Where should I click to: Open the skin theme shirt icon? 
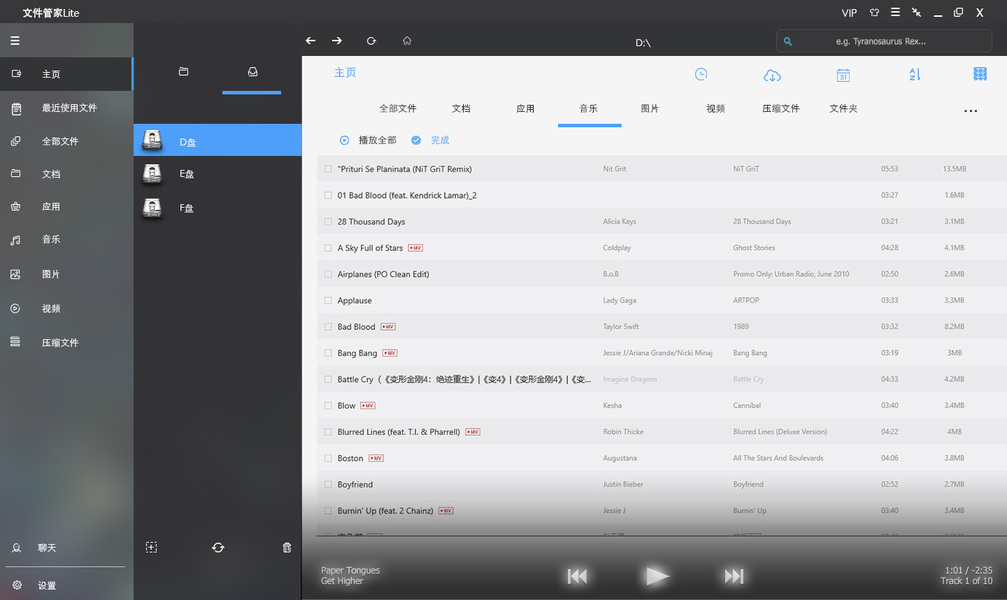[x=874, y=12]
